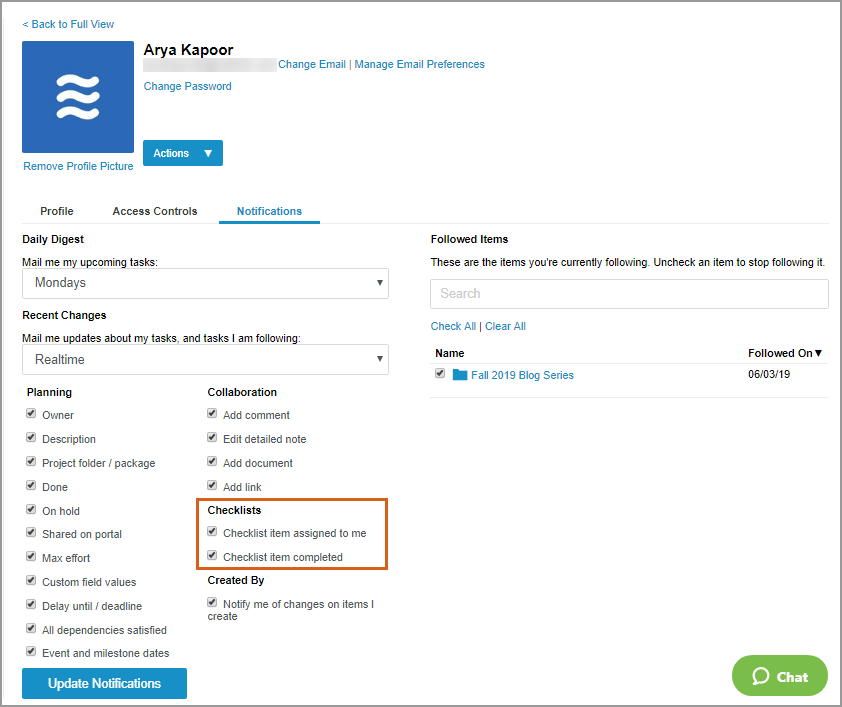Switch to the Profile tab
This screenshot has height=707, width=842.
(57, 211)
